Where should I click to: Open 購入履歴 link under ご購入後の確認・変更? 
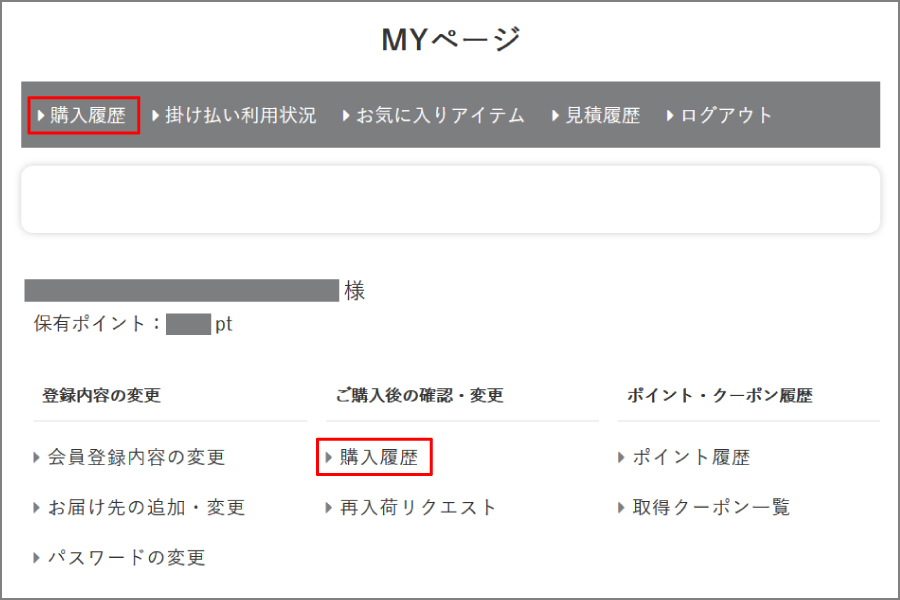coord(379,458)
